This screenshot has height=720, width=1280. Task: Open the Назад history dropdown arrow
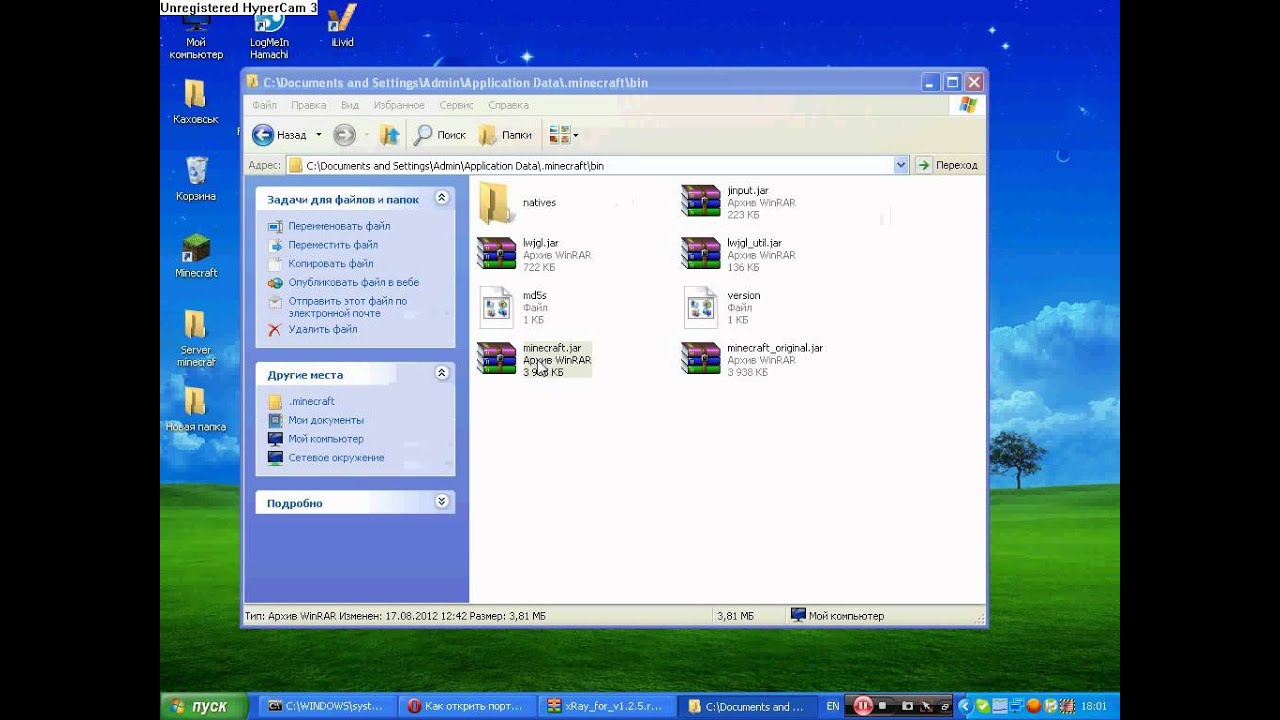[318, 134]
